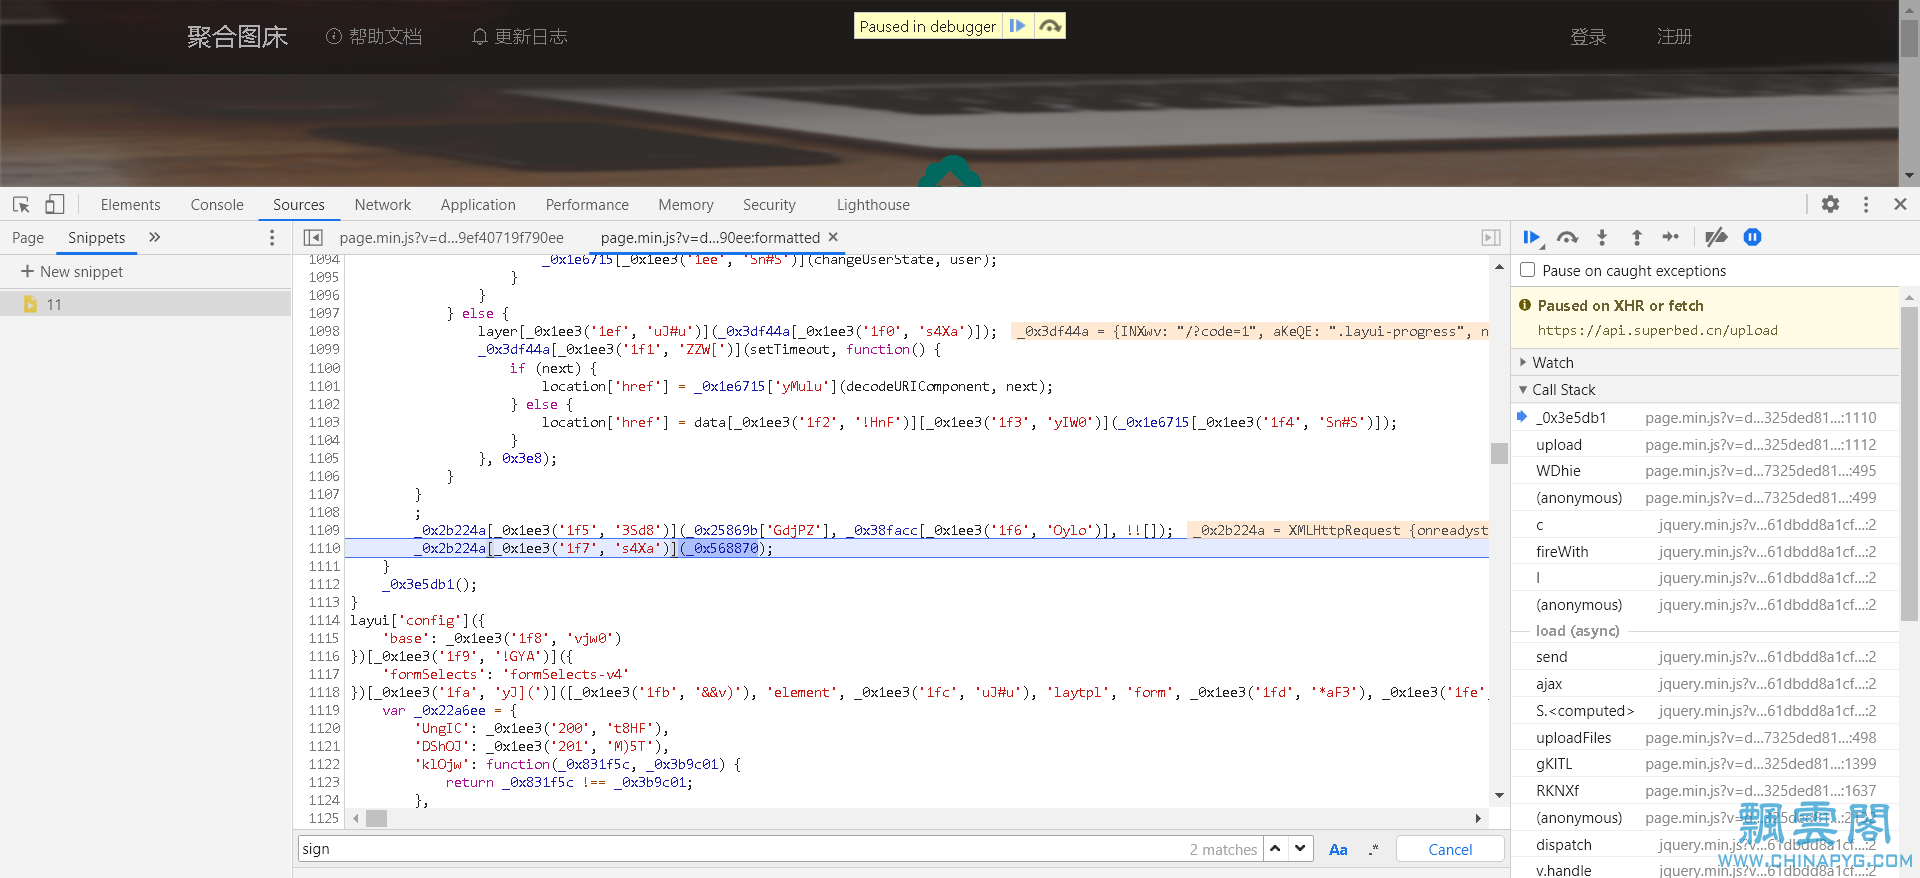Close the page.min.js formatted tab
1920x878 pixels.
(x=833, y=237)
